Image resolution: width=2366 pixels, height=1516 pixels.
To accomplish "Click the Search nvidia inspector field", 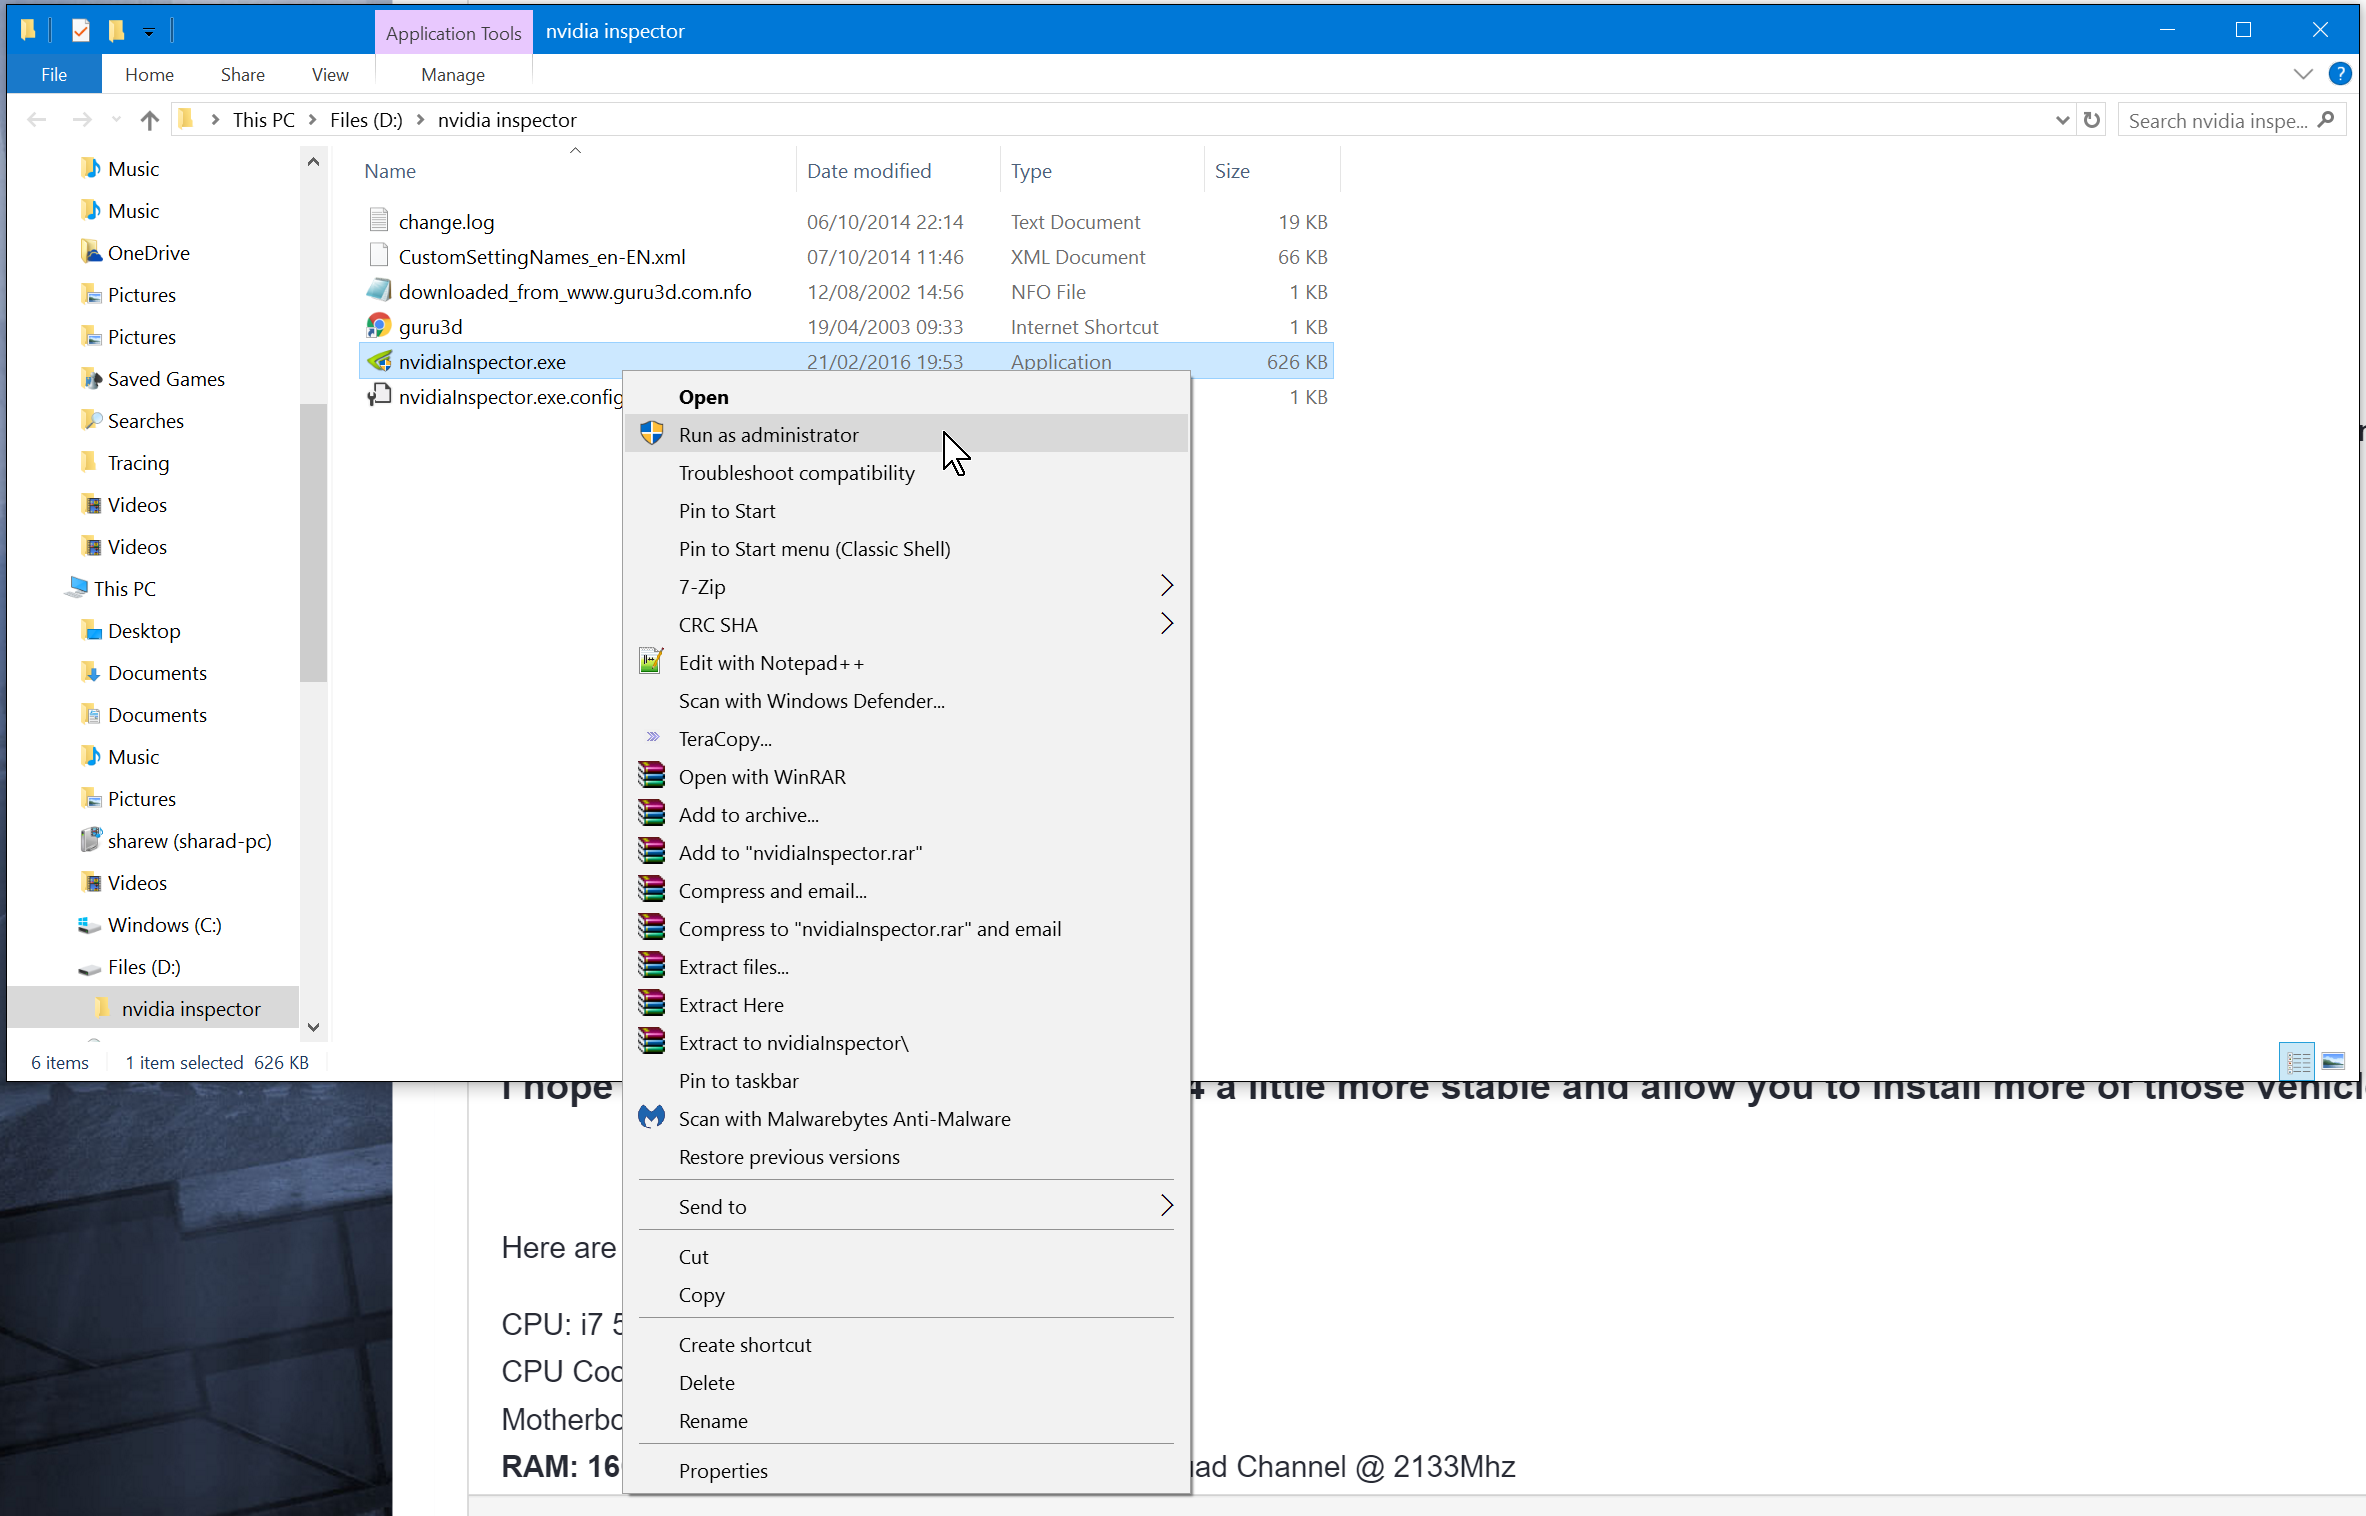I will click(x=2216, y=120).
